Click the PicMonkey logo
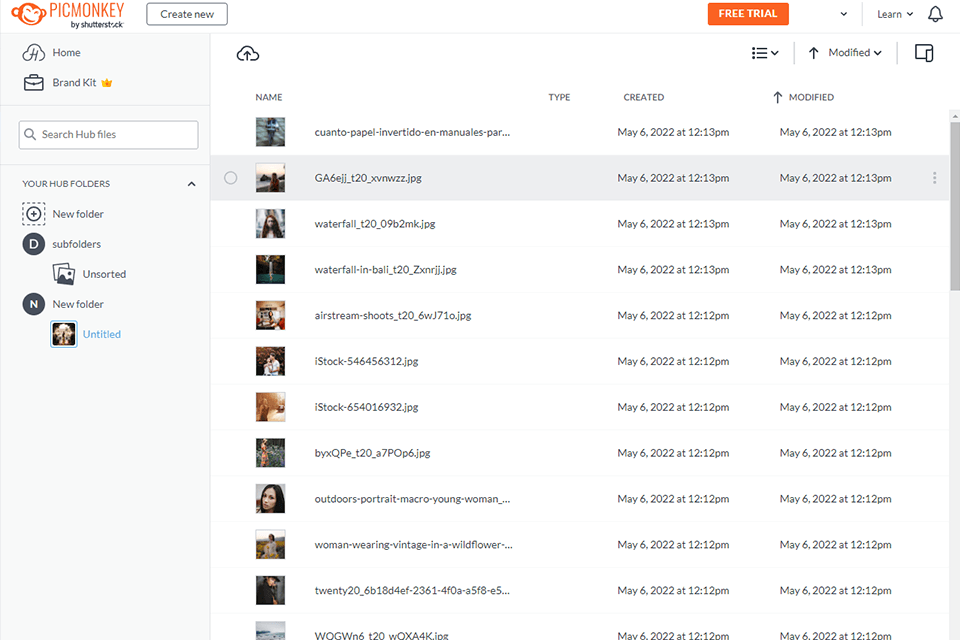Image resolution: width=960 pixels, height=640 pixels. pos(68,15)
